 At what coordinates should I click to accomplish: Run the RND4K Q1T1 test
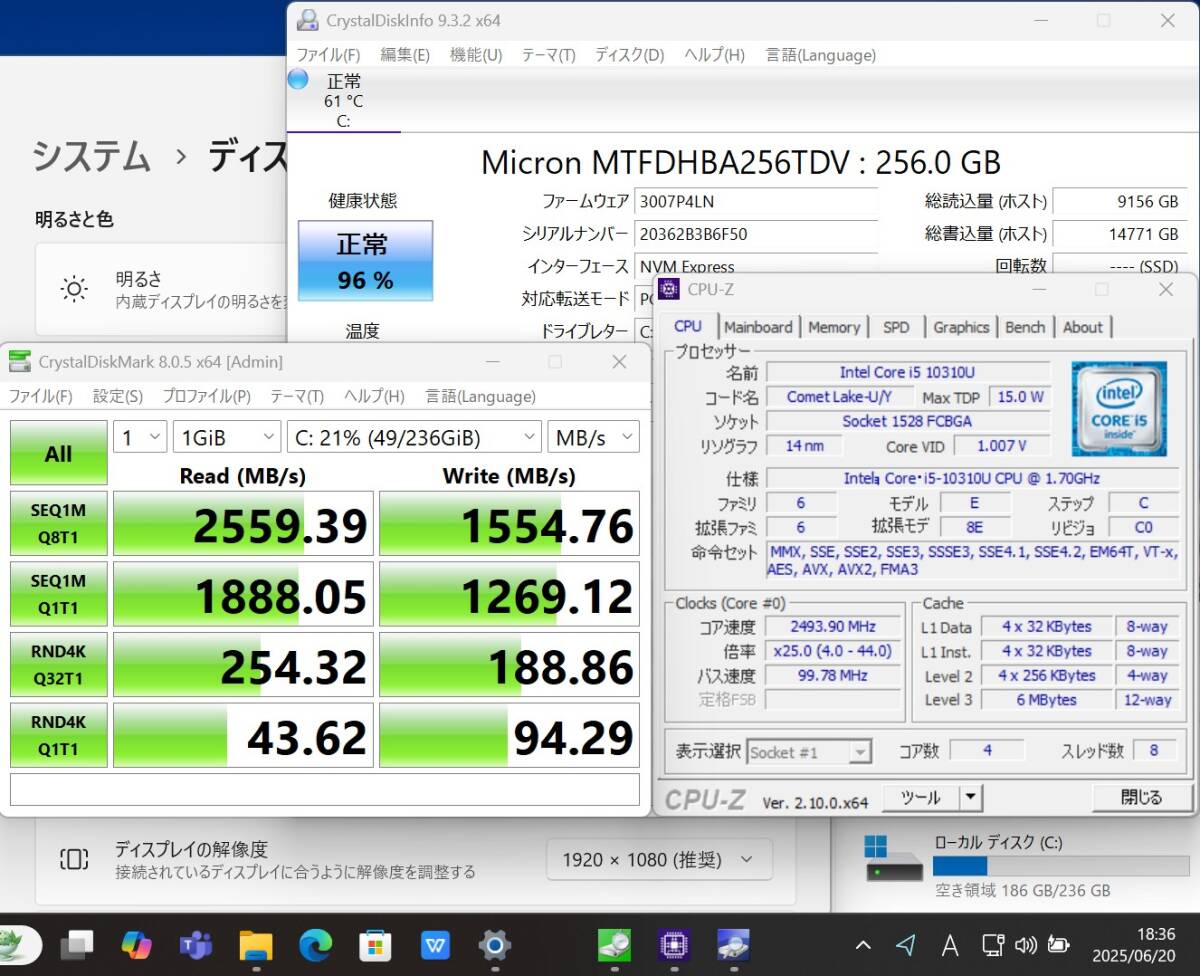pyautogui.click(x=58, y=735)
